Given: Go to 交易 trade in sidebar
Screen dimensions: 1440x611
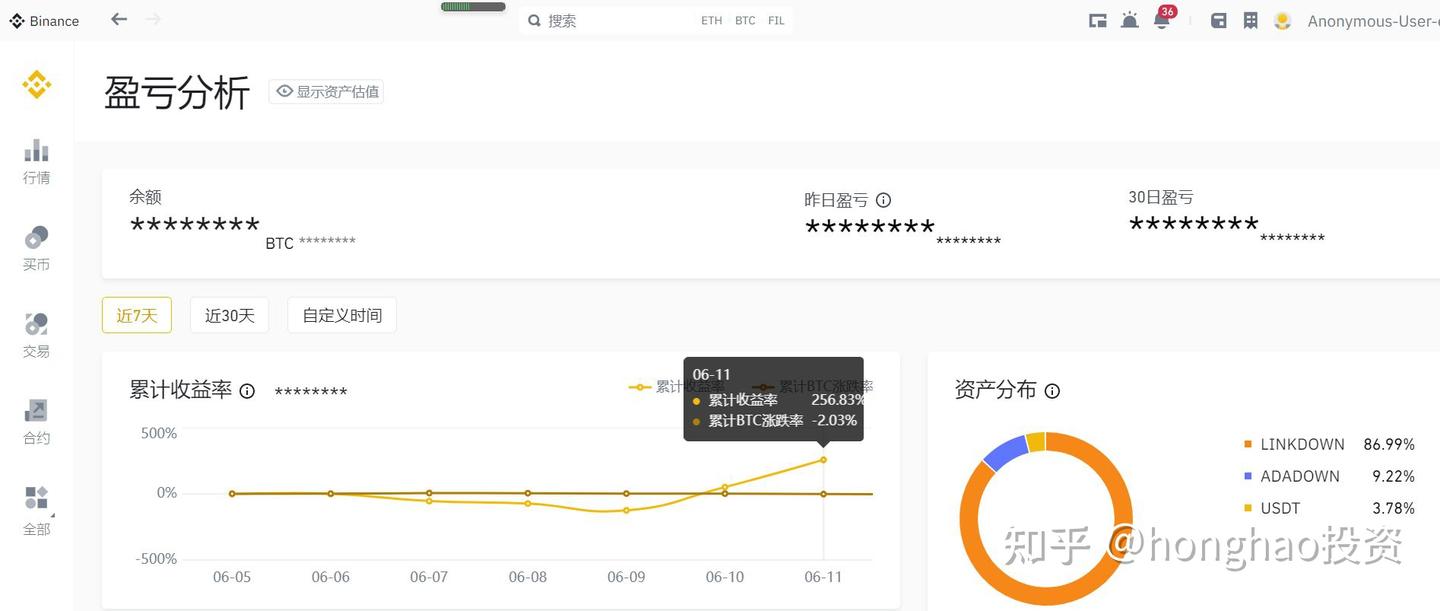Looking at the screenshot, I should point(37,334).
